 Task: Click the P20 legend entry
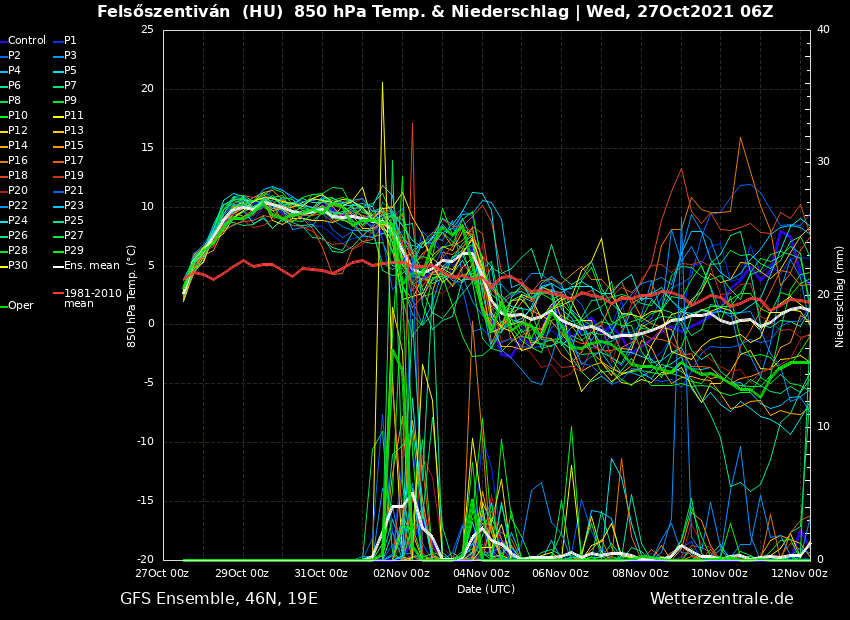click(18, 191)
